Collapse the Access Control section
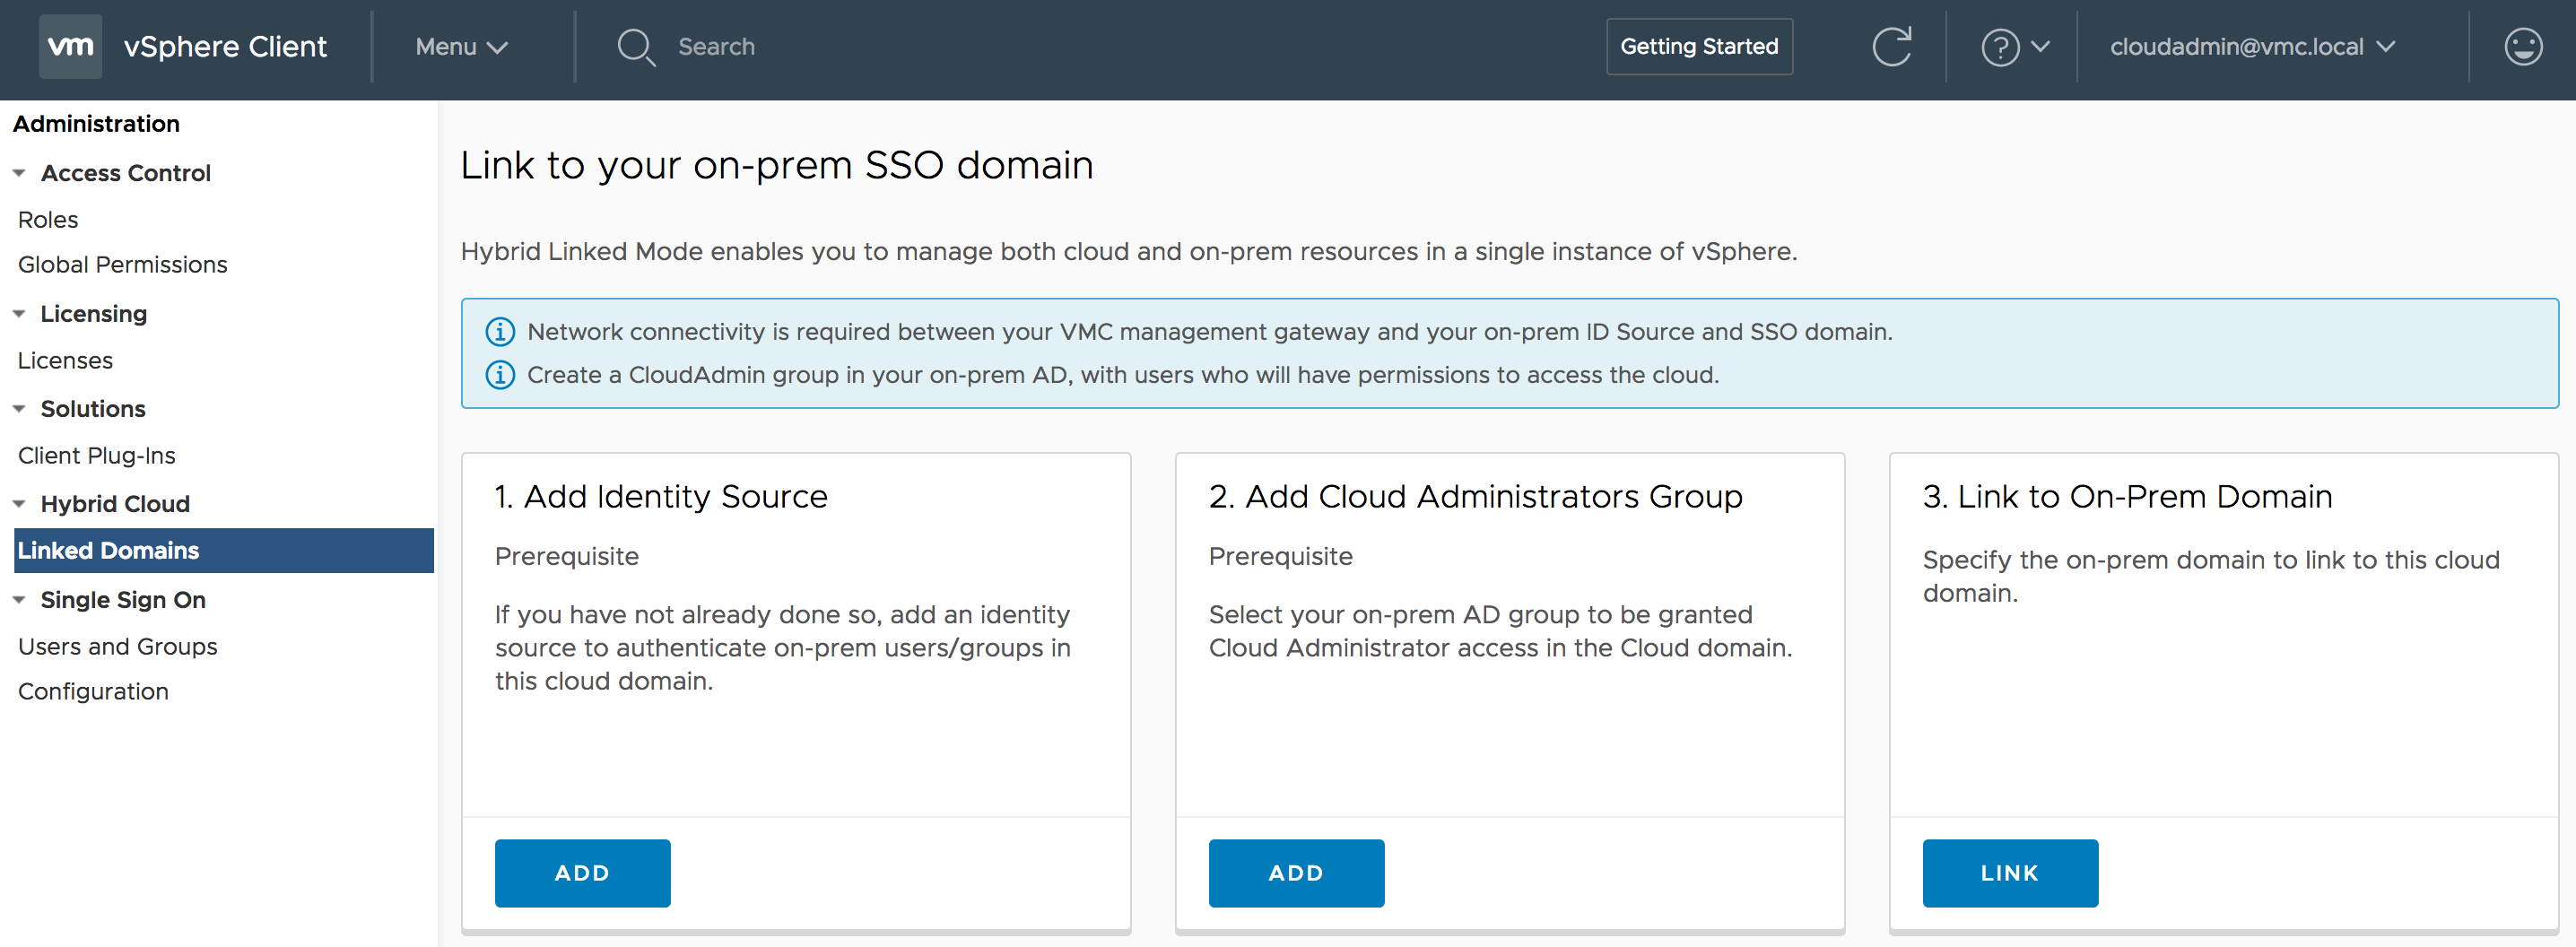The image size is (2576, 947). click(x=19, y=174)
